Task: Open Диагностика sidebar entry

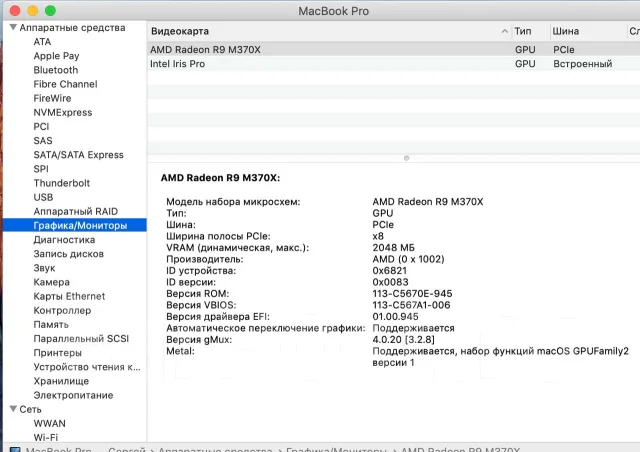Action: point(64,240)
